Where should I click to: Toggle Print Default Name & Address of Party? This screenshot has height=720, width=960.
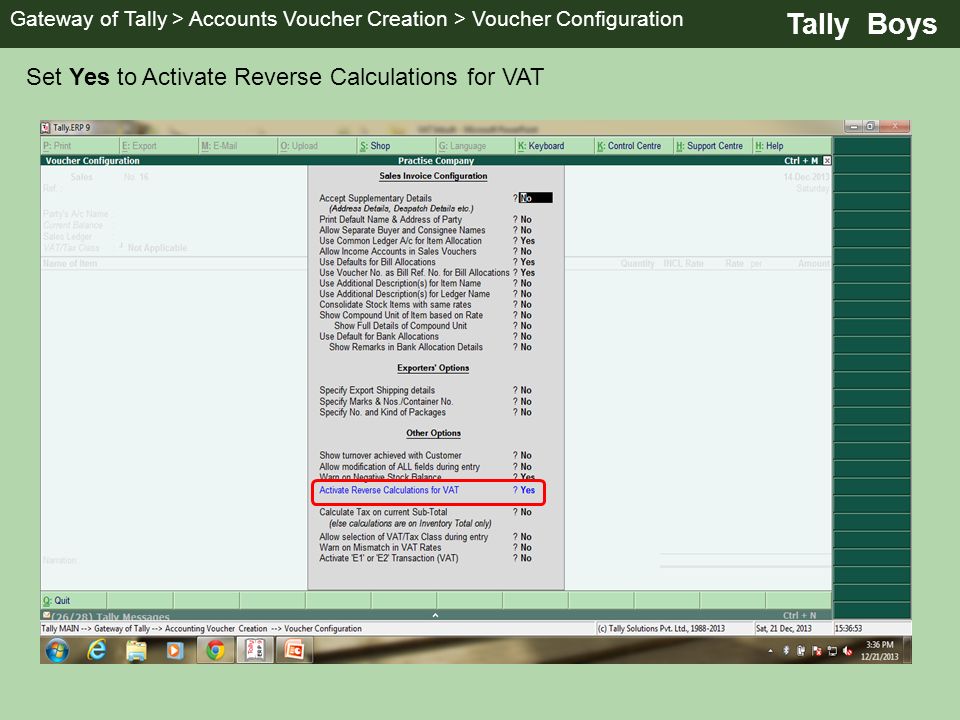tap(526, 219)
